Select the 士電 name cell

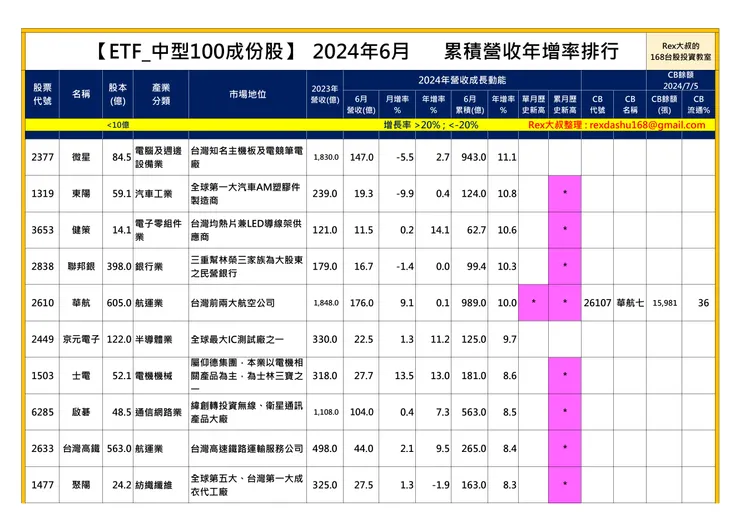(81, 376)
